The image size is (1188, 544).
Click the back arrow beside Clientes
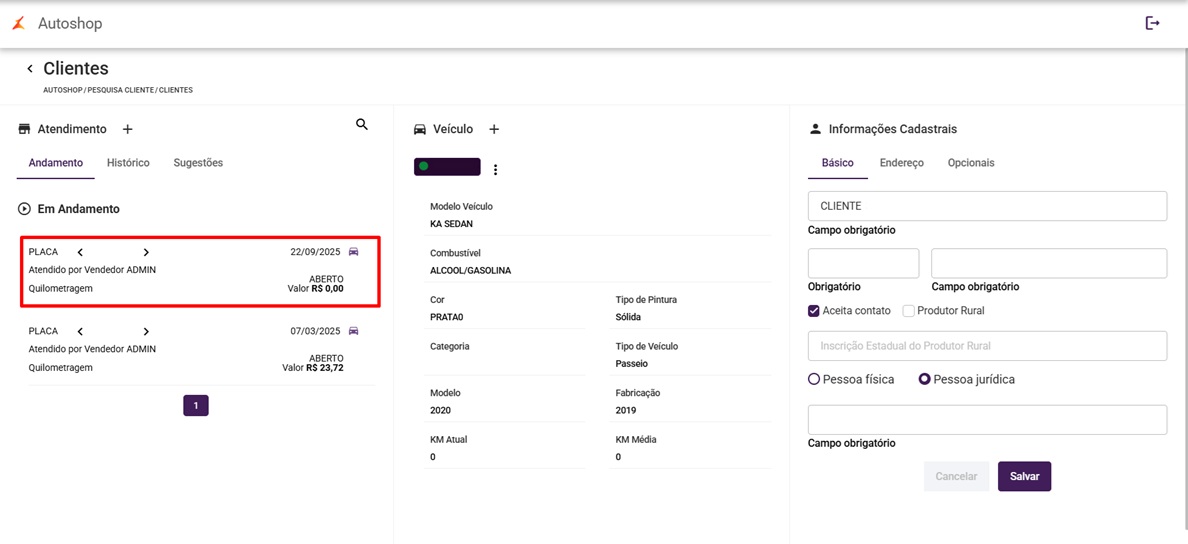click(30, 69)
